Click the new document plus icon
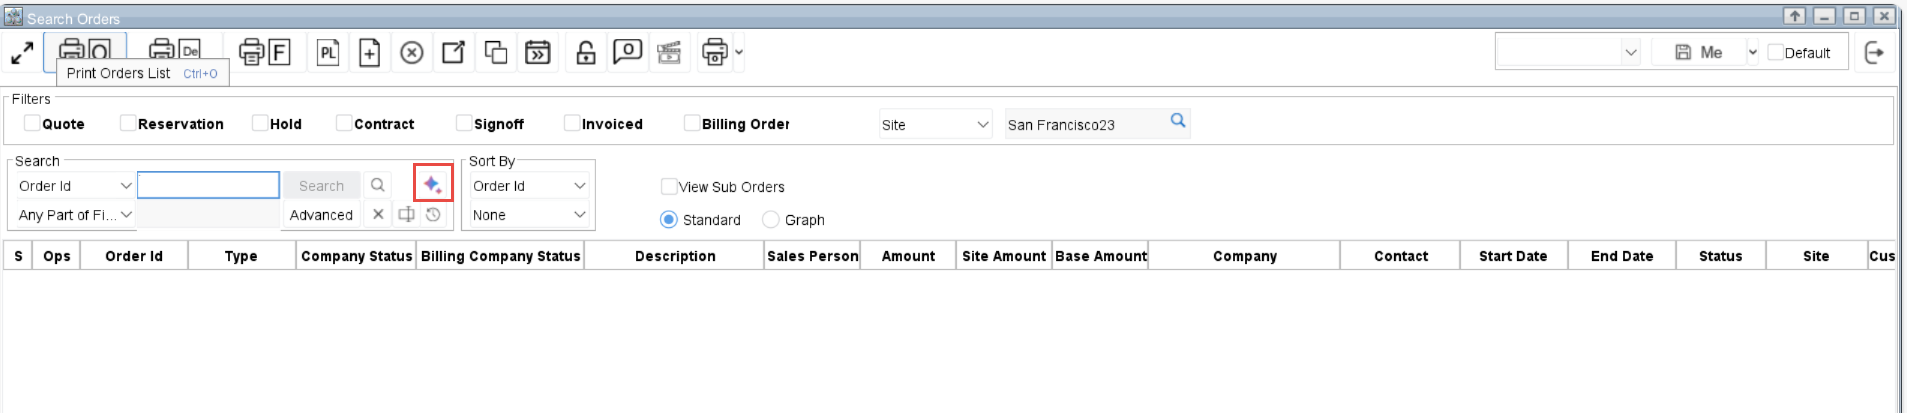 [x=370, y=53]
